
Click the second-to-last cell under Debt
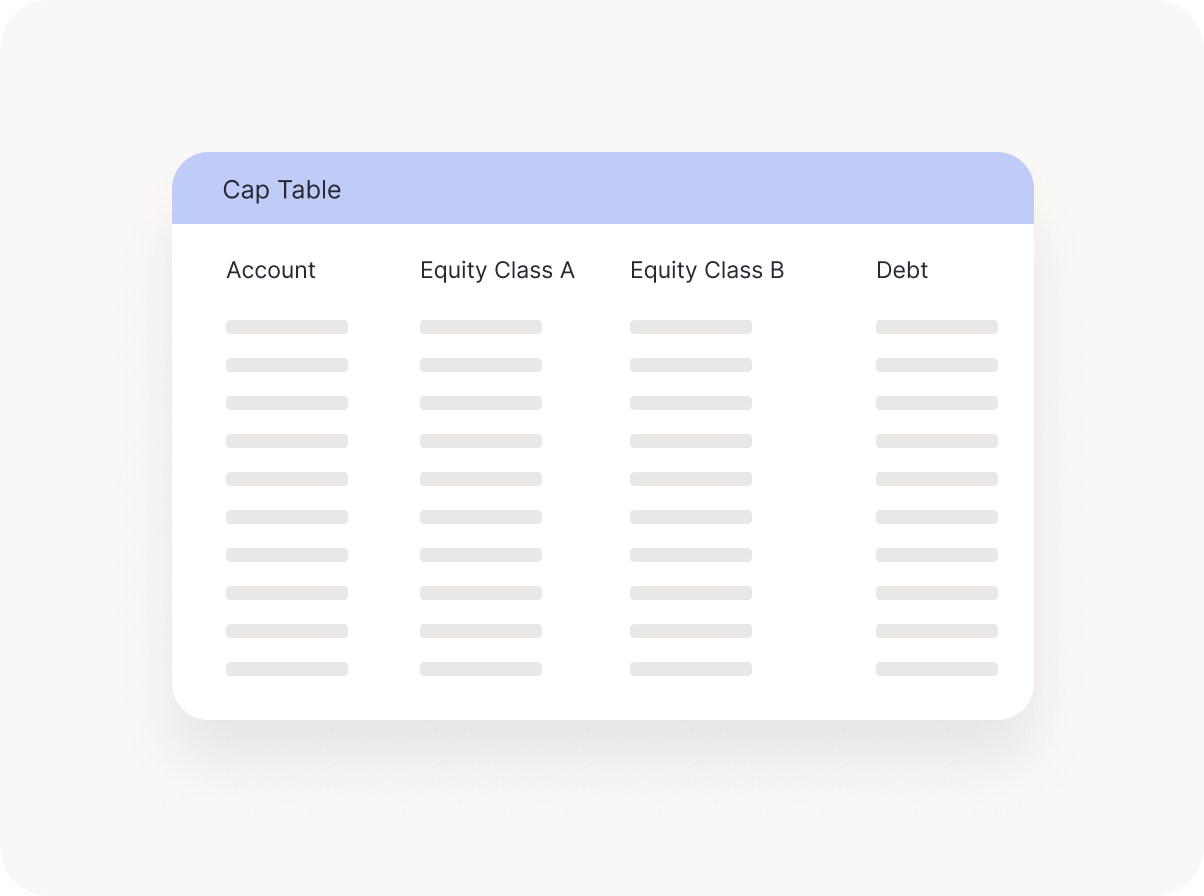[937, 631]
